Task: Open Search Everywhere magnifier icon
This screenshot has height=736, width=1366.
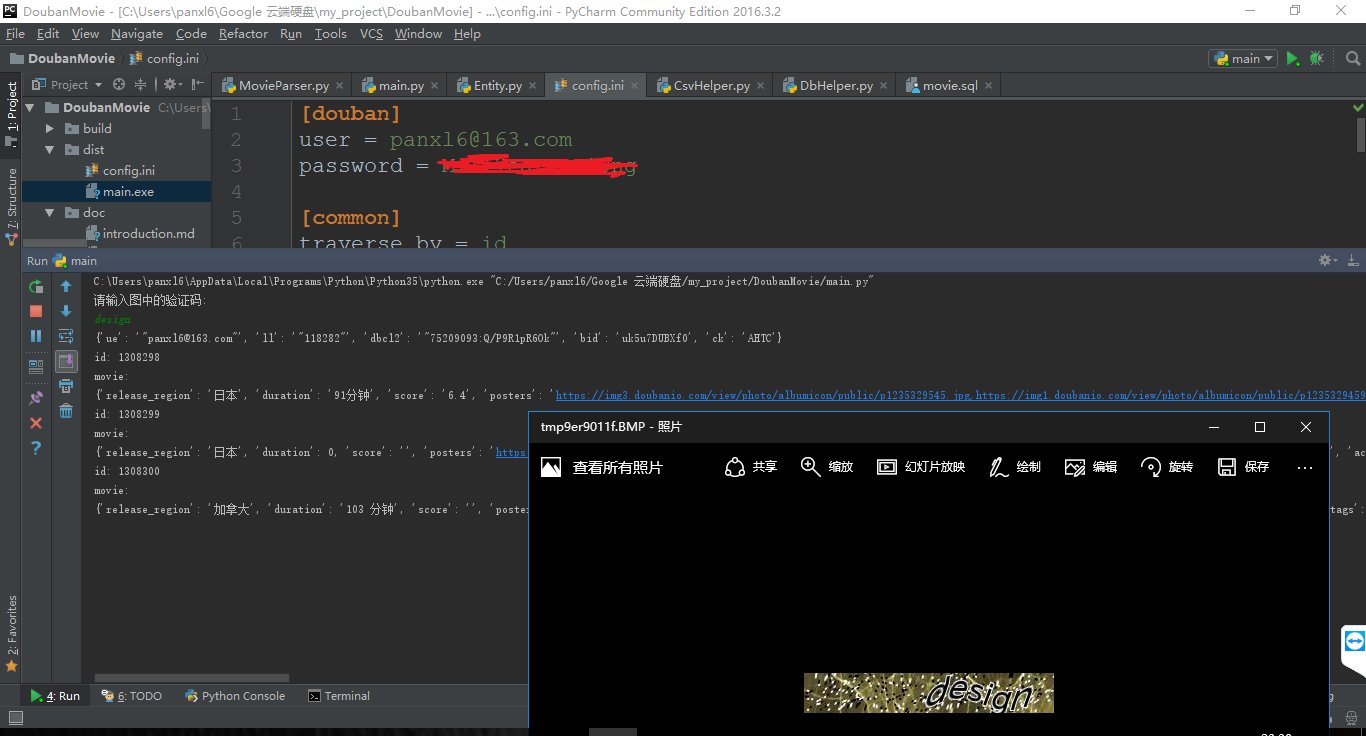Action: pos(1352,59)
